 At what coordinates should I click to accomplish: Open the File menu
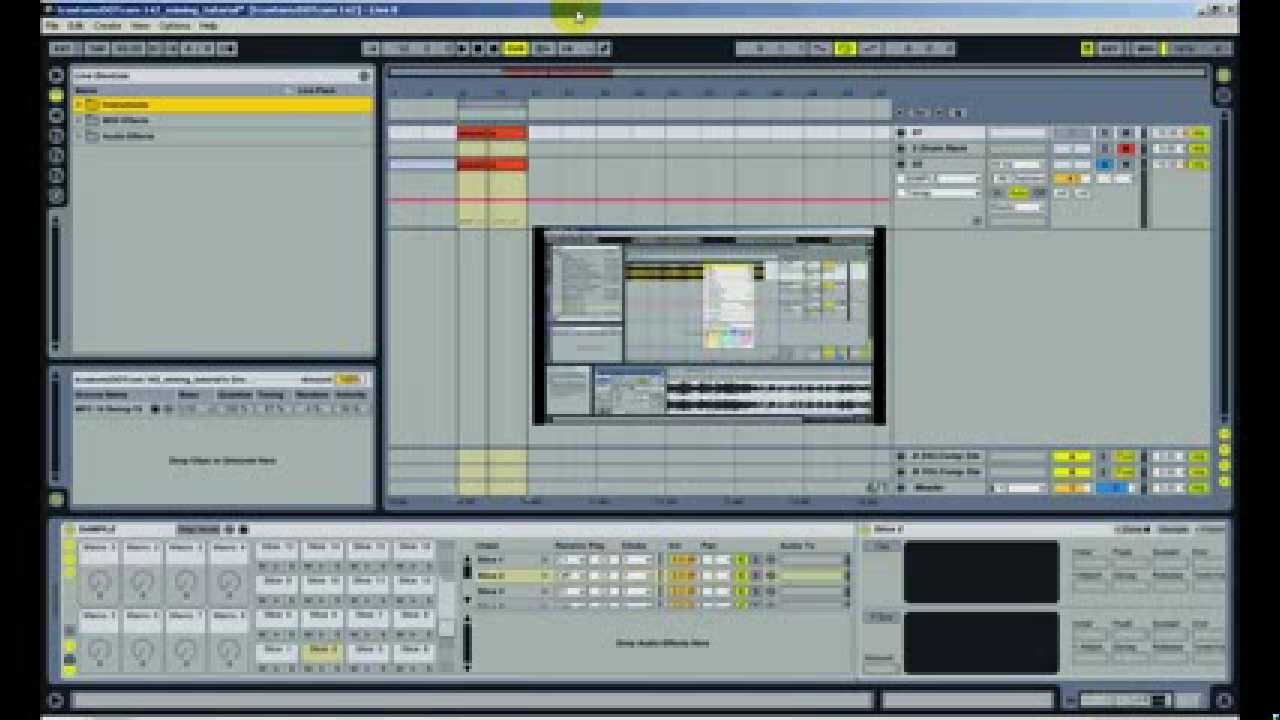click(51, 26)
